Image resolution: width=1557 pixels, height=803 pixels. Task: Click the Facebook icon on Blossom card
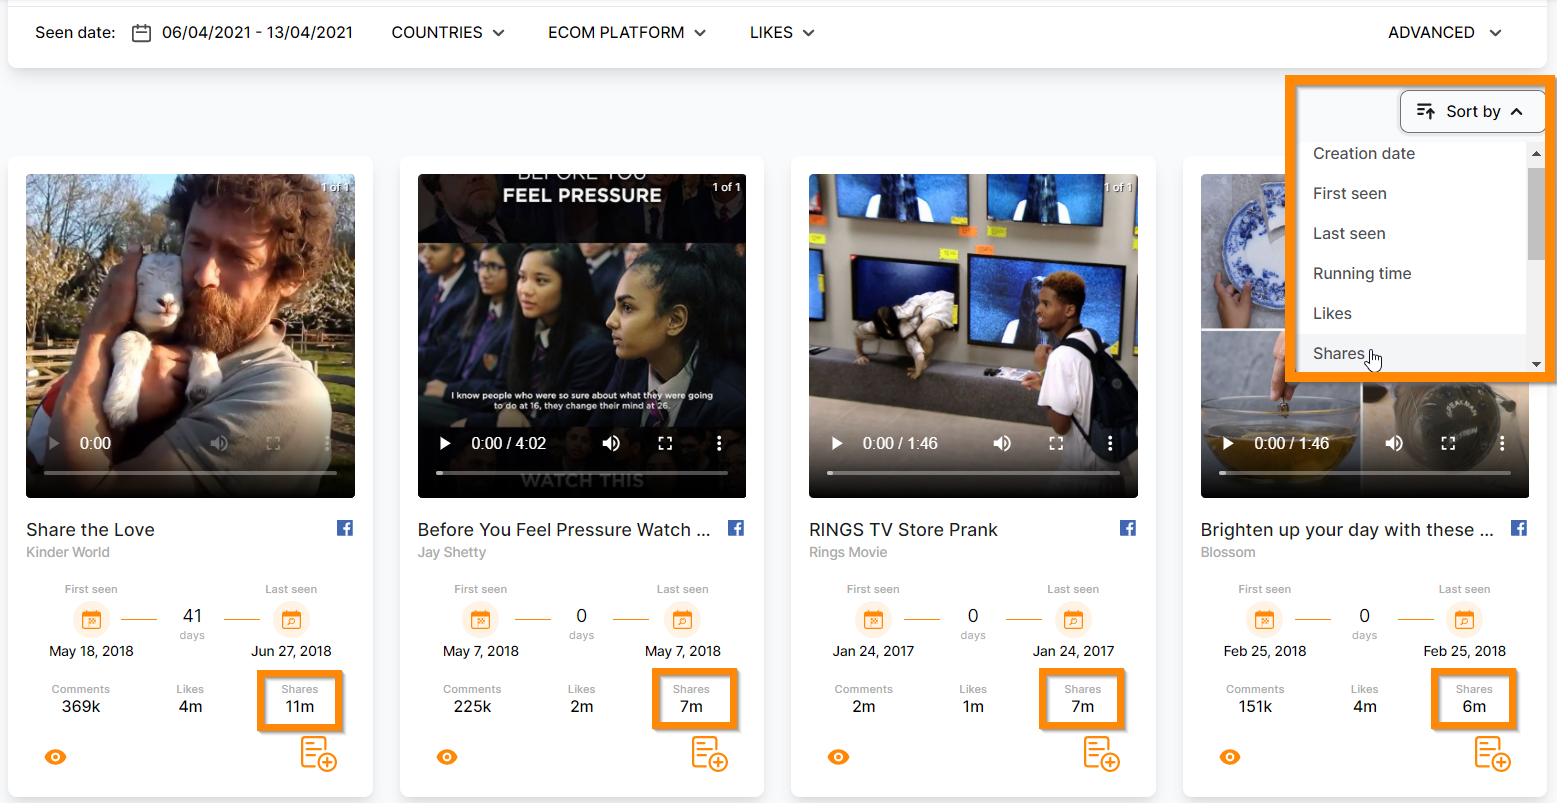click(1519, 528)
